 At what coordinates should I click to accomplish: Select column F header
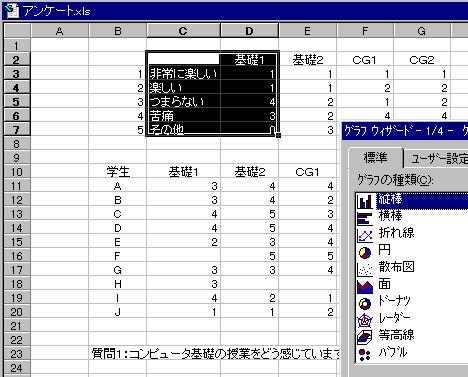click(x=365, y=31)
